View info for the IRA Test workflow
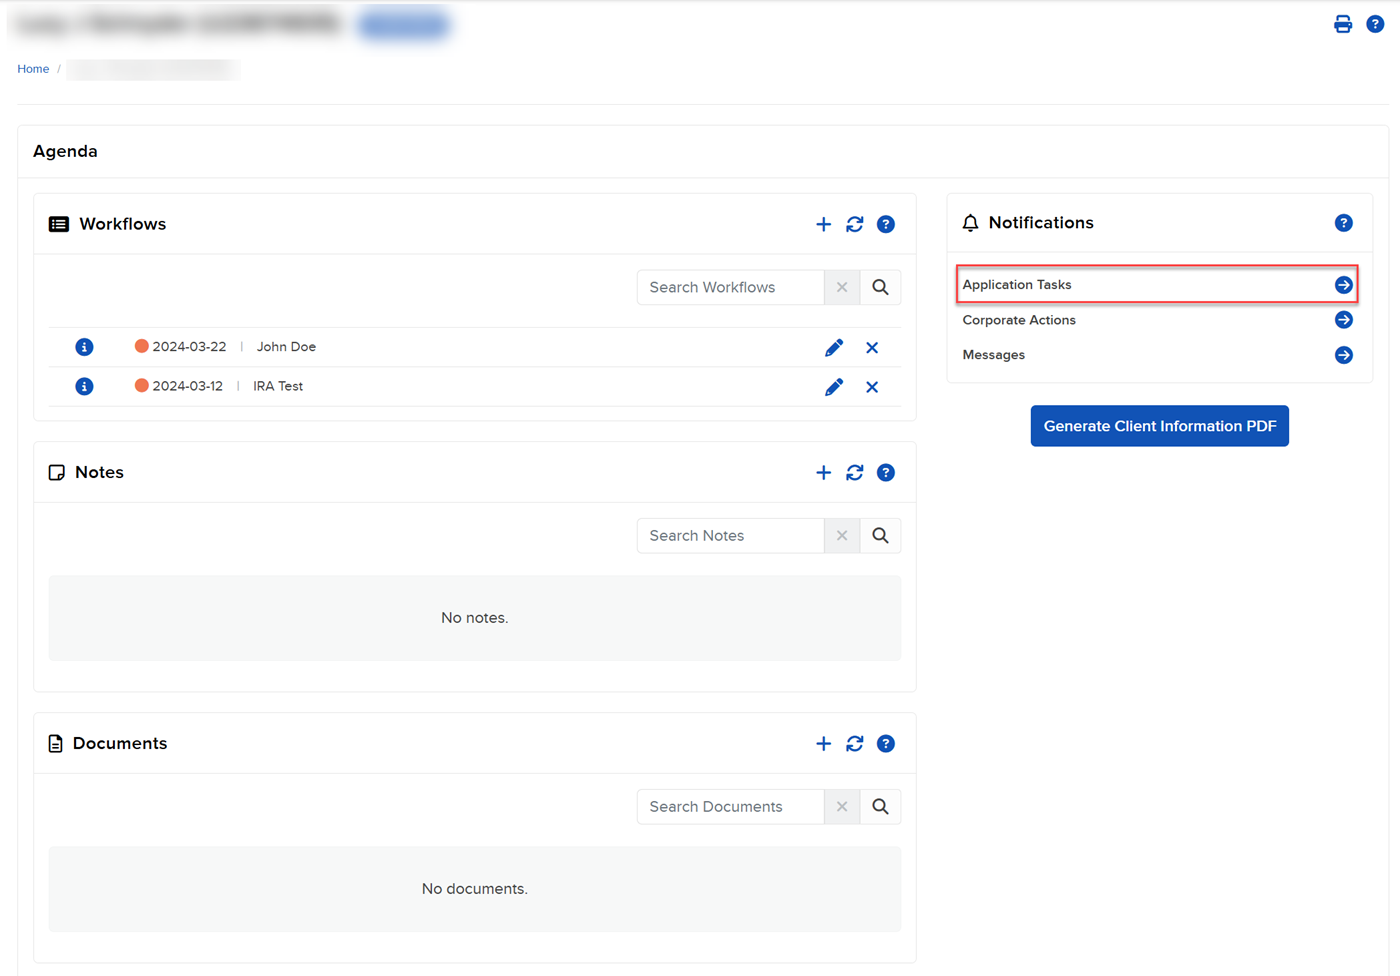 point(84,386)
